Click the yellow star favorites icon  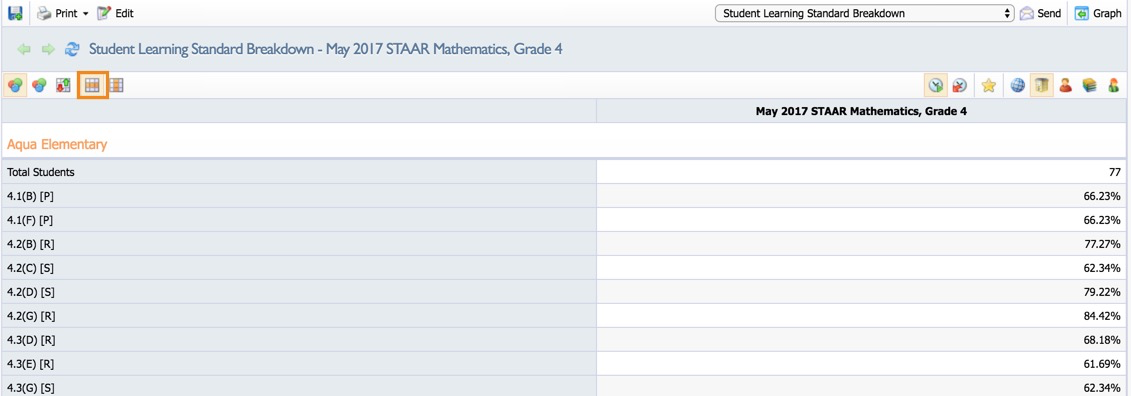coord(988,85)
